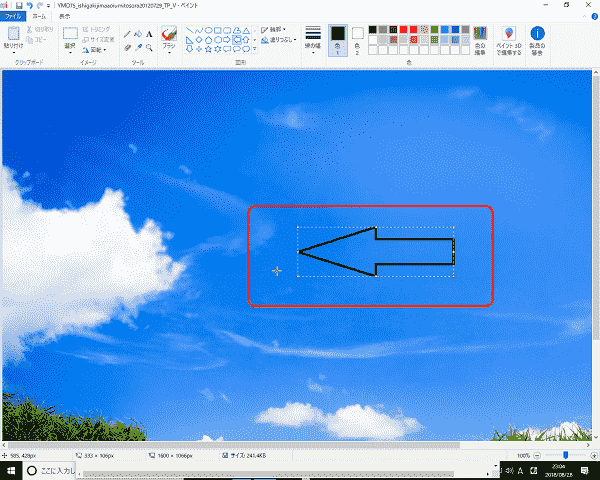Adjust the zoom slider handle
Screen dimensions: 600x480
[x=566, y=455]
